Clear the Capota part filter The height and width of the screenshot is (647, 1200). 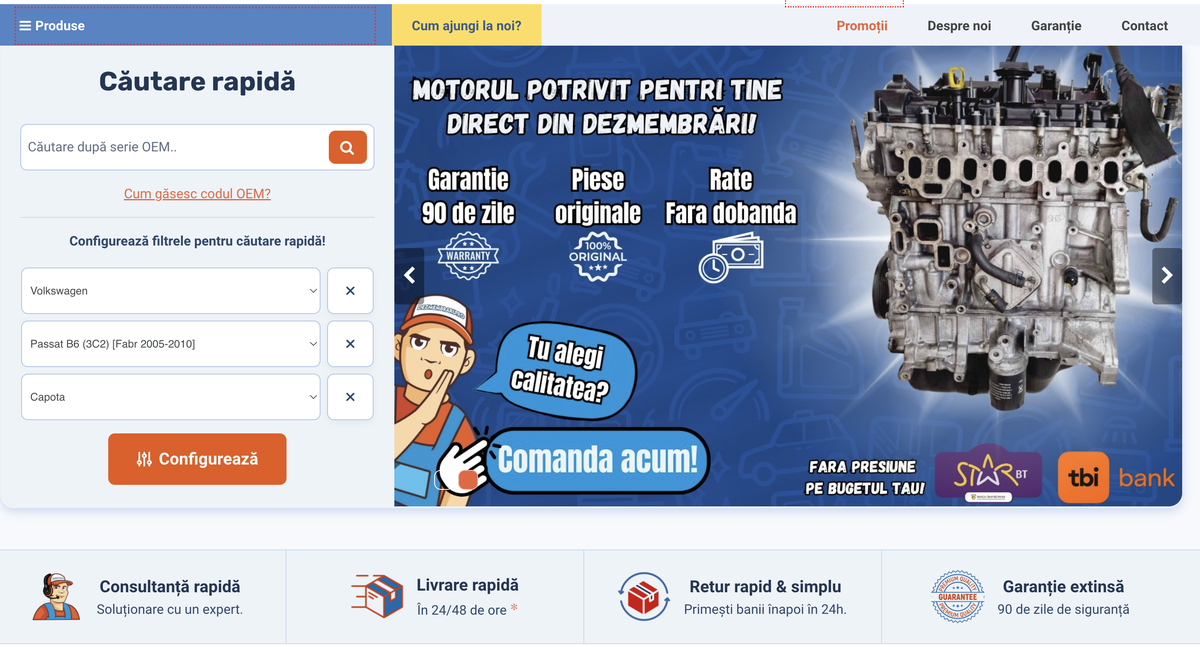350,397
